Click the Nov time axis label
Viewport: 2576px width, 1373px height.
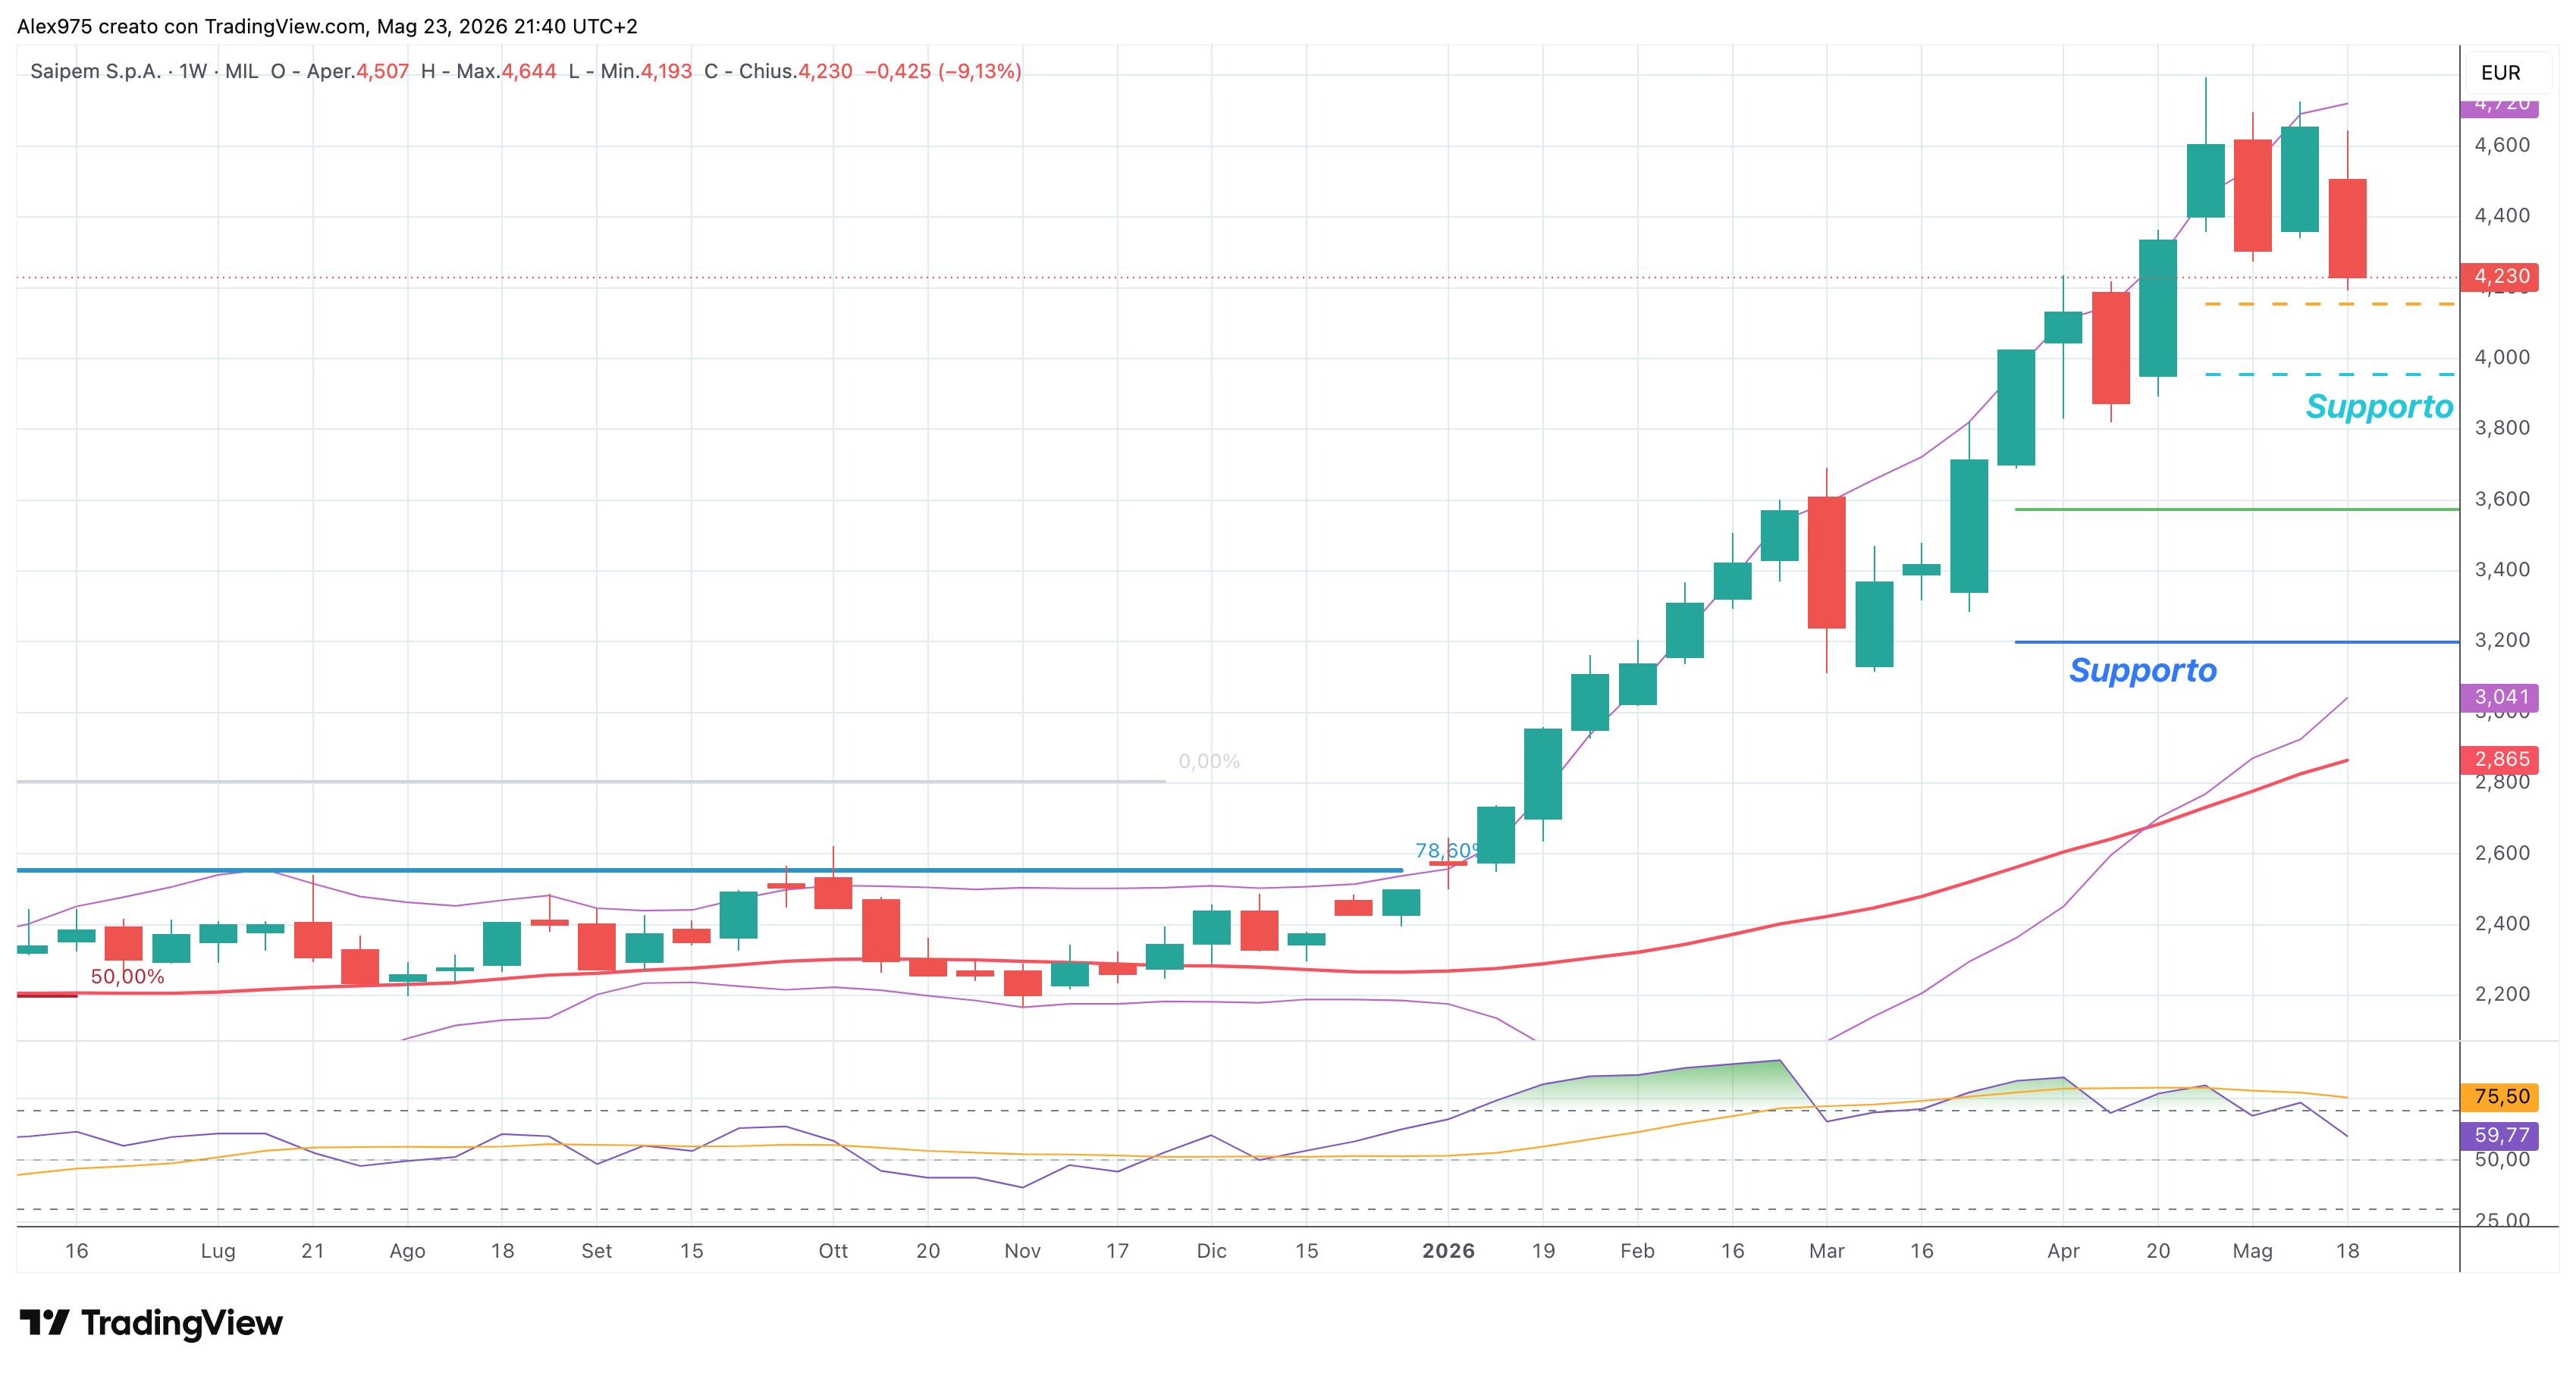(x=1022, y=1251)
